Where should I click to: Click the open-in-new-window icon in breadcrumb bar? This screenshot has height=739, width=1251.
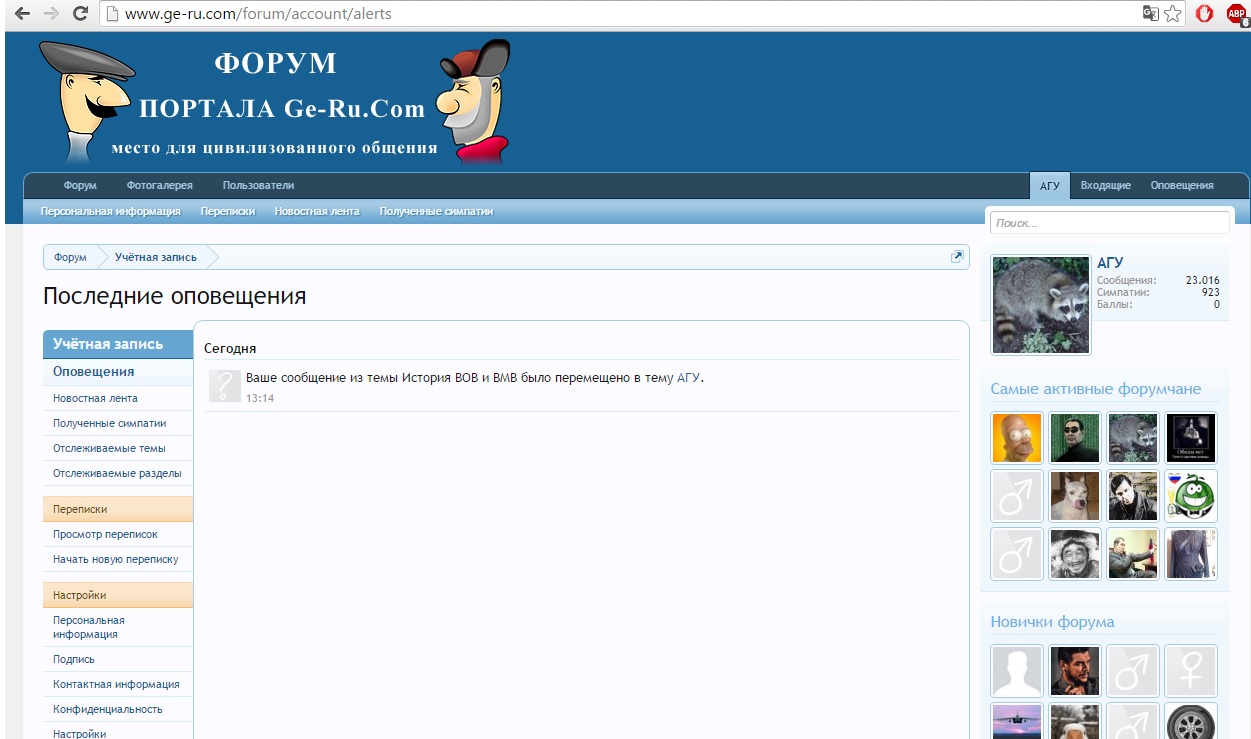pyautogui.click(x=957, y=257)
